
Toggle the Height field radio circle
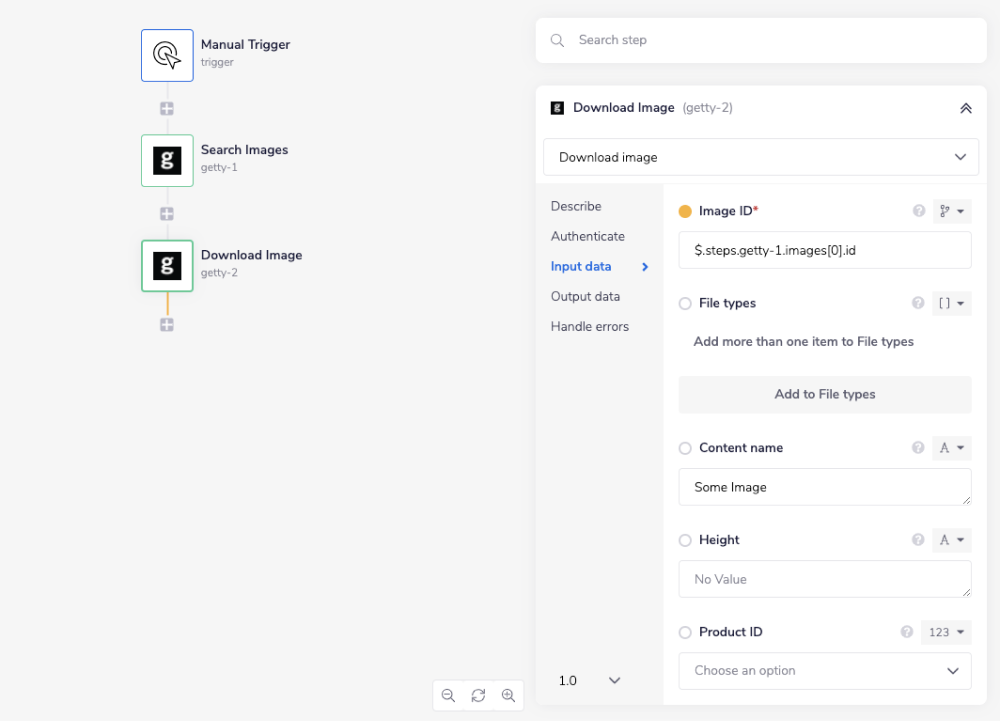(685, 540)
